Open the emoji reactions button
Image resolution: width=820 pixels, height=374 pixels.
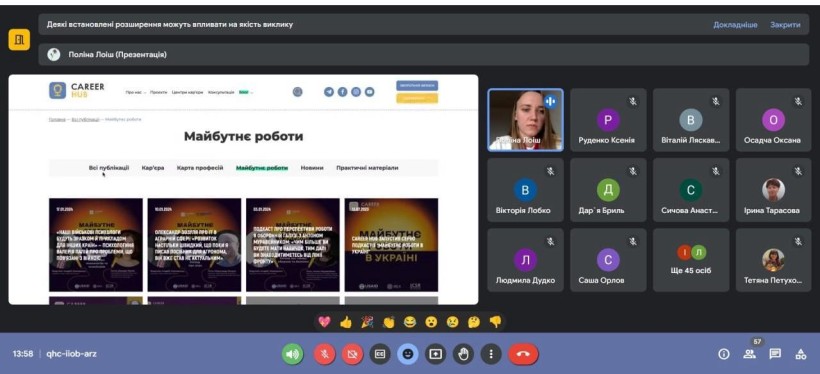click(408, 354)
